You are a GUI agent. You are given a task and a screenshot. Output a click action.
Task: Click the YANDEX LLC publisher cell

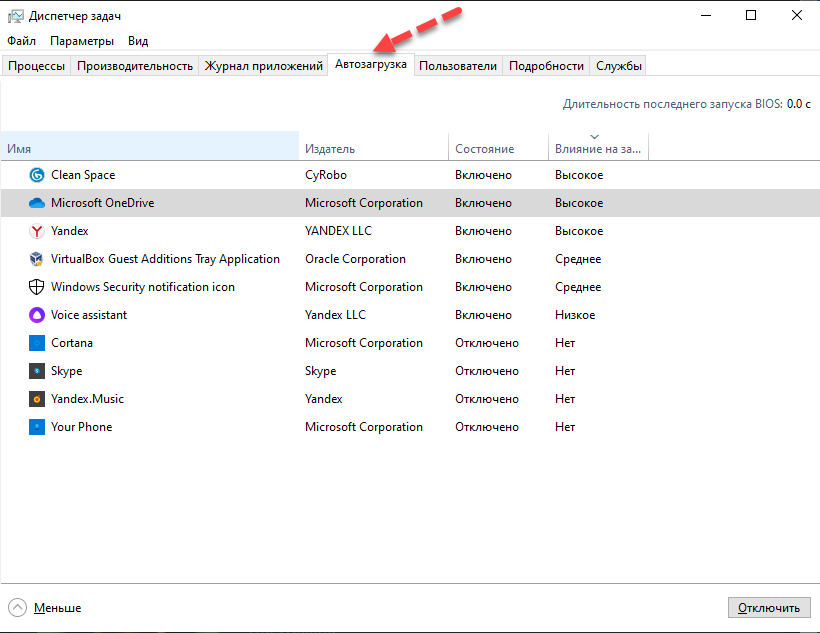pos(338,231)
